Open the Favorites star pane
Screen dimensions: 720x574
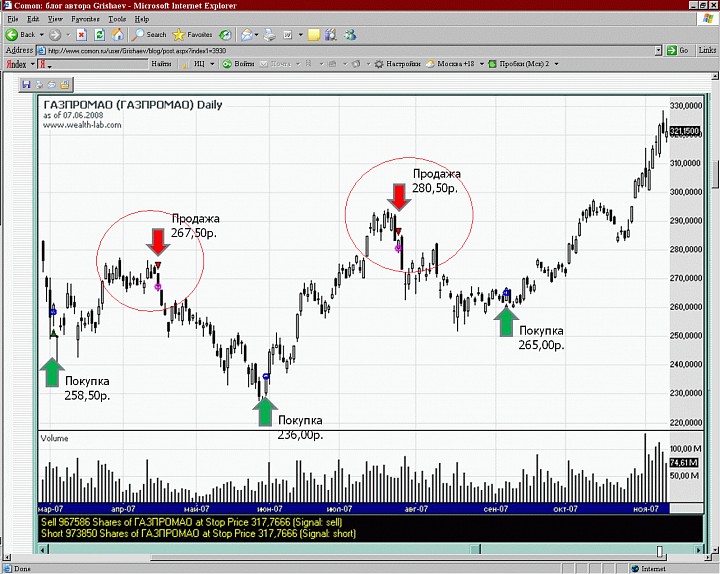coord(178,35)
